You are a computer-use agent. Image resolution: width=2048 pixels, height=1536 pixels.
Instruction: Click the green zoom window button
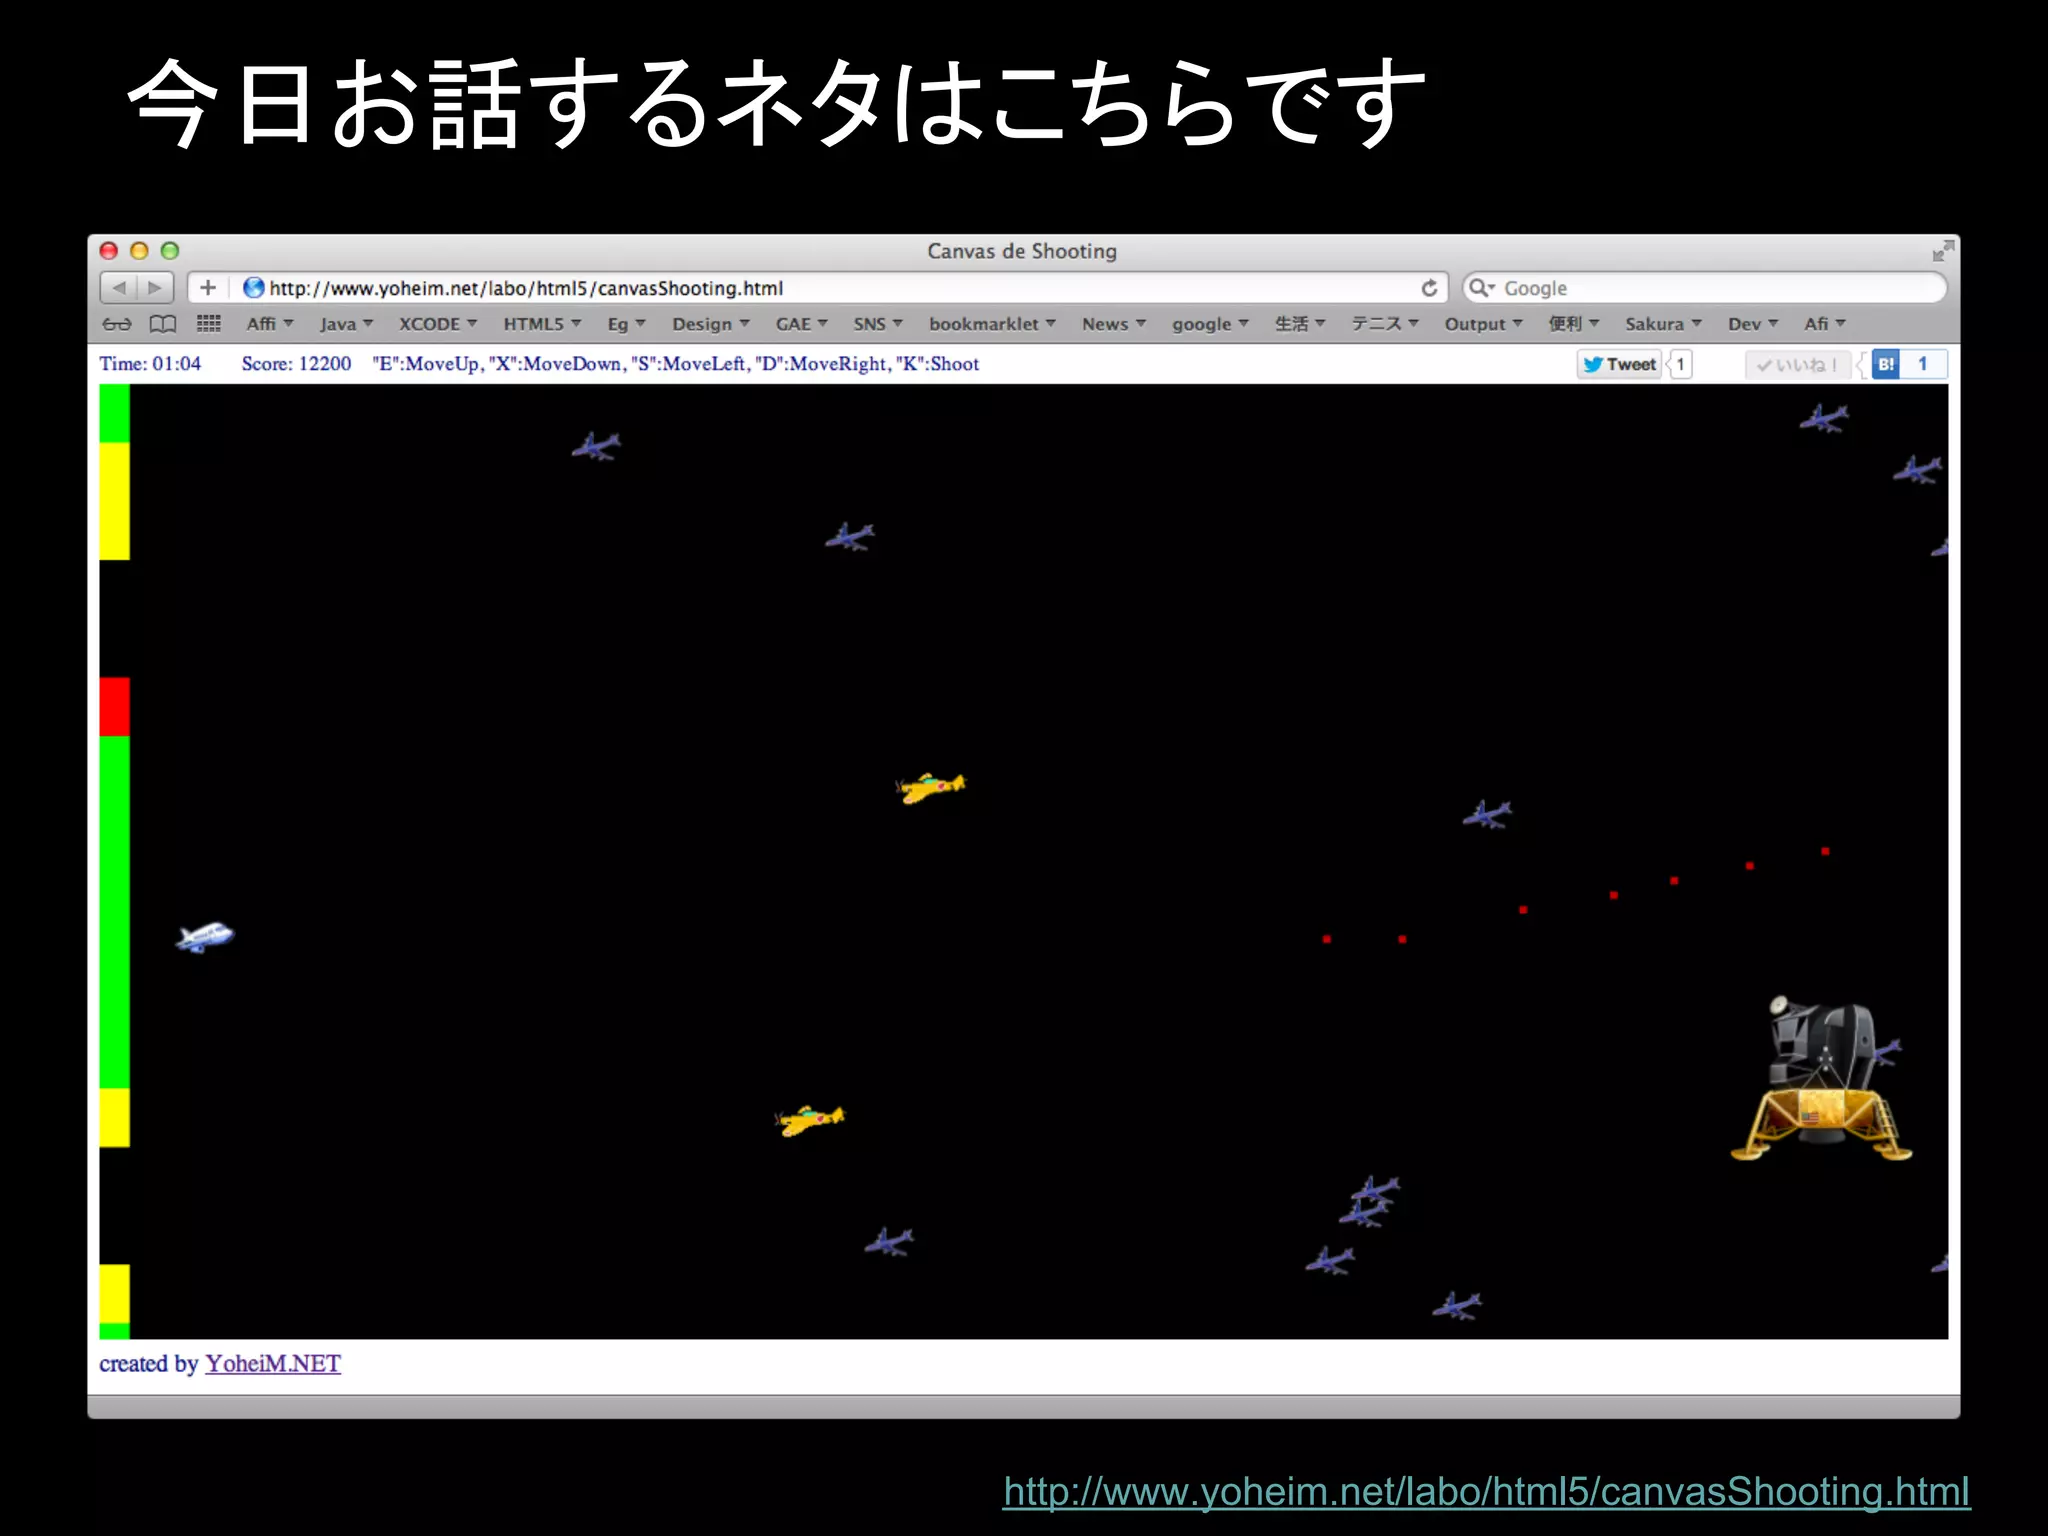point(170,251)
